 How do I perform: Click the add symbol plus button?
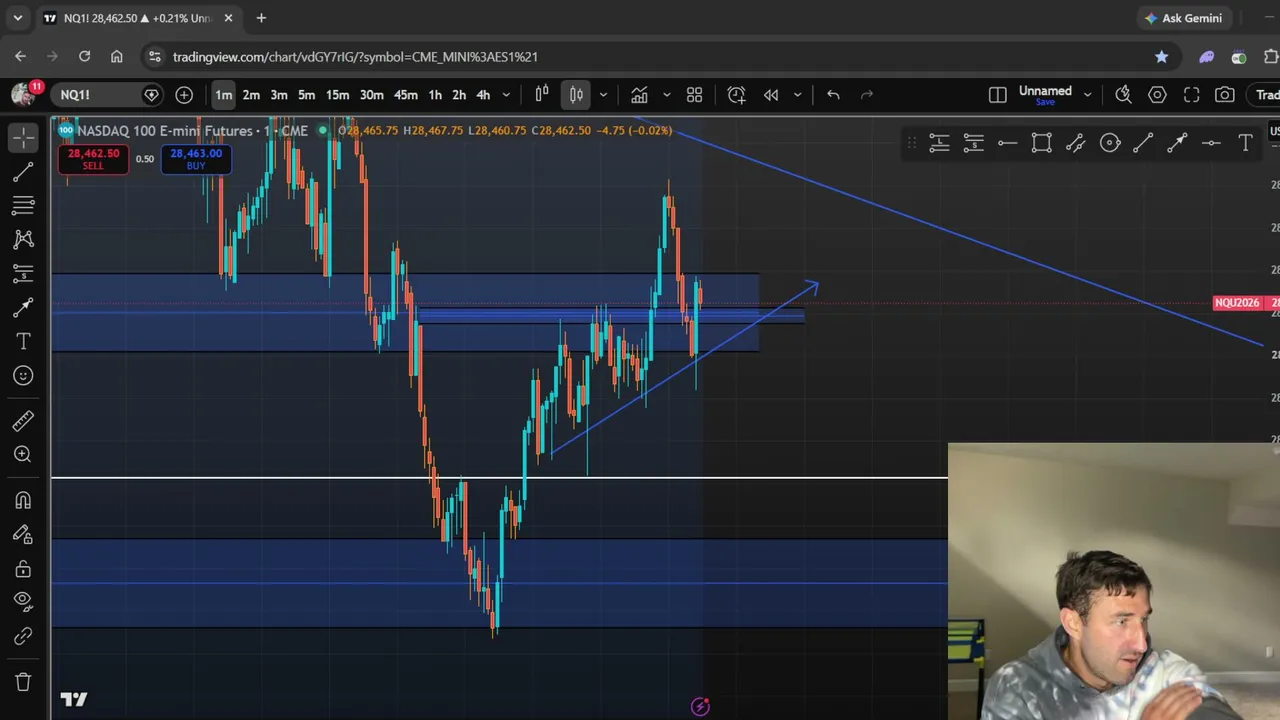(x=184, y=95)
